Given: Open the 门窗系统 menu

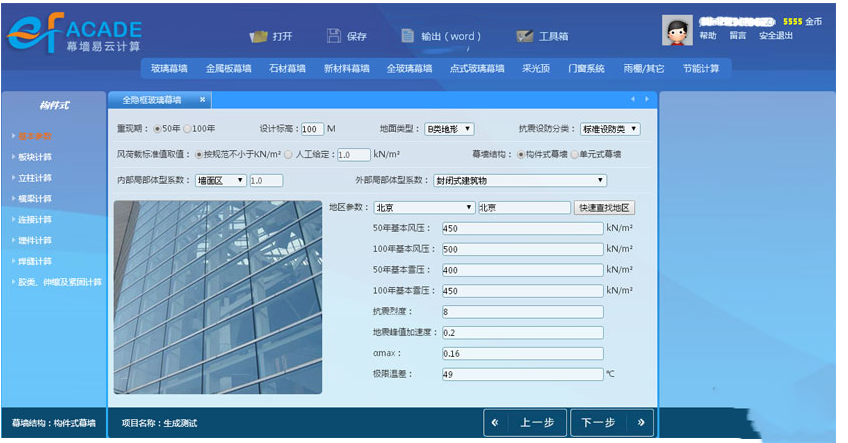Looking at the screenshot, I should (586, 69).
